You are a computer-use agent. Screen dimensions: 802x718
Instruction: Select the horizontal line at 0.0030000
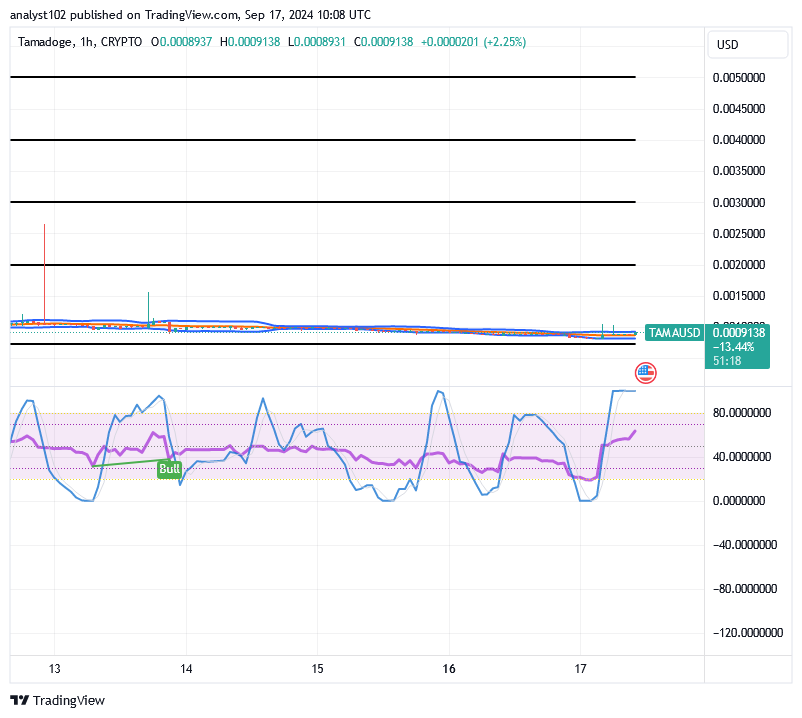click(x=322, y=202)
